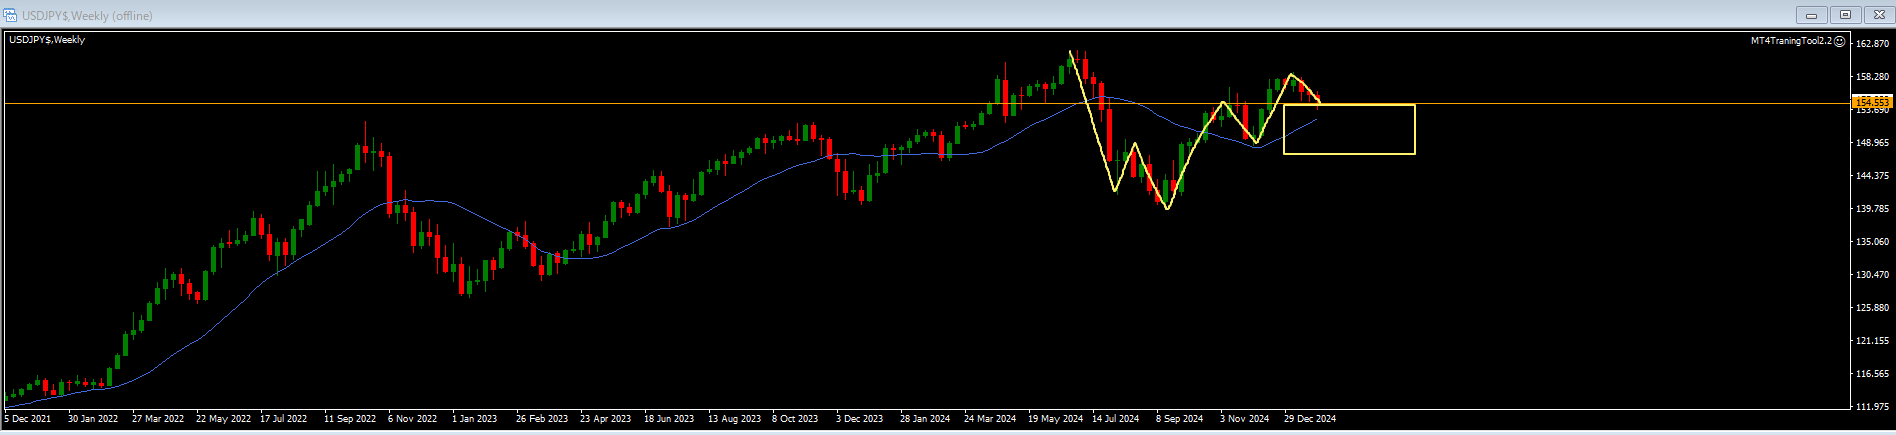Close the USDJPY Weekly chart window

[x=1877, y=15]
